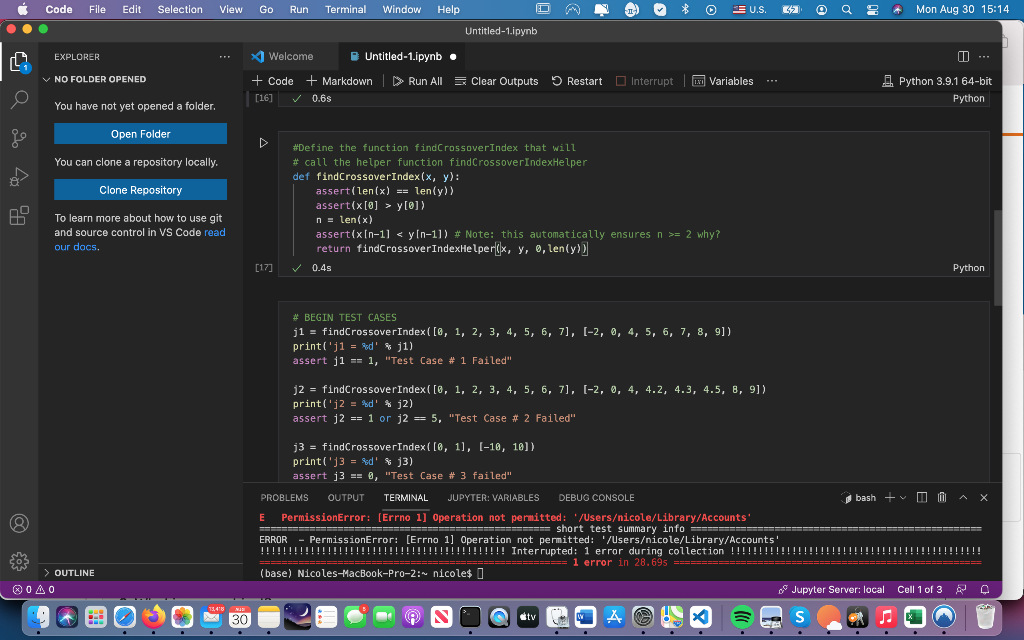
Task: Collapse the NO FOLDER OPENED section
Action: (x=100, y=79)
